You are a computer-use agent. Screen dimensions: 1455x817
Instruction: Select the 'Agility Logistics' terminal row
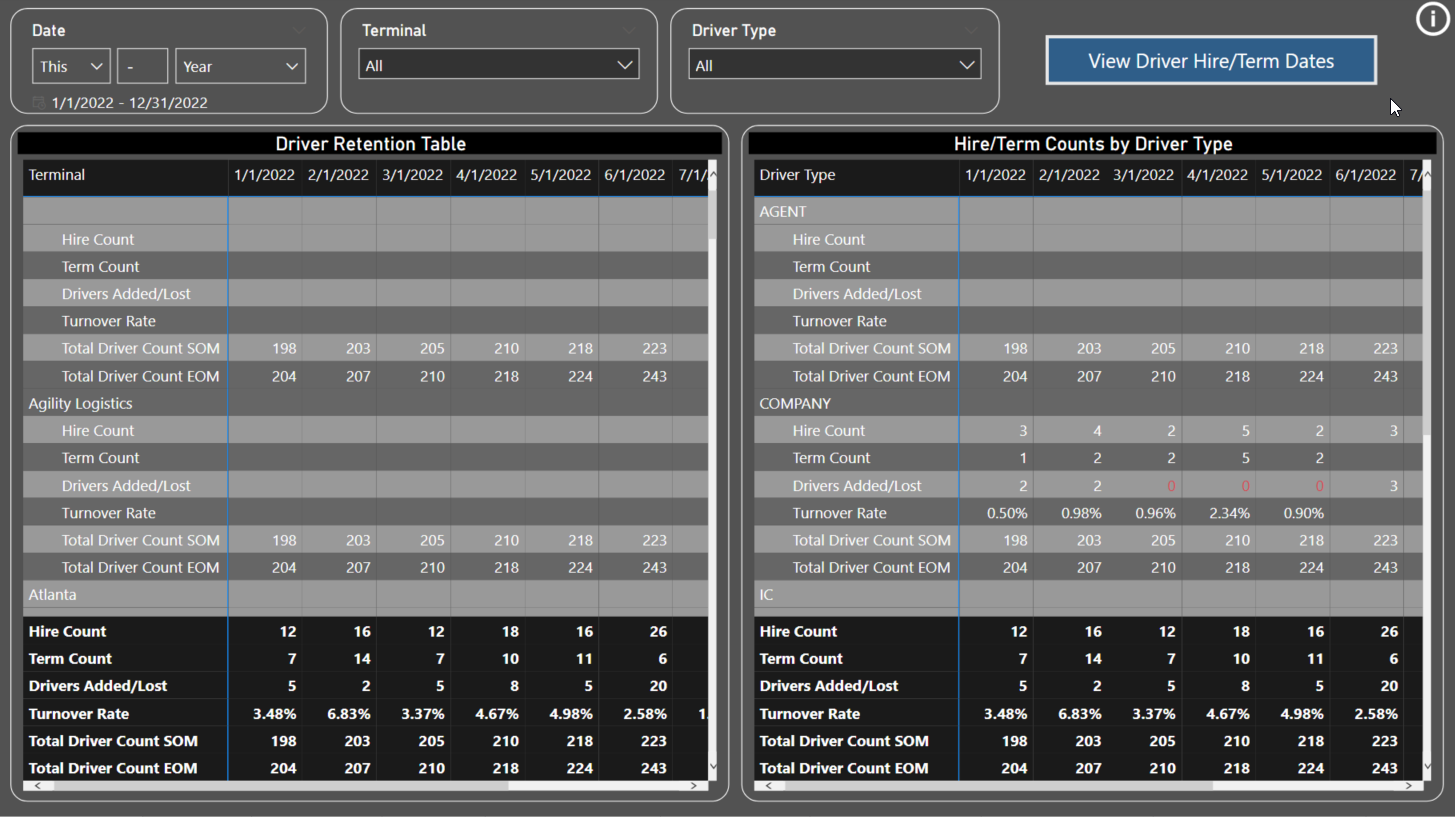click(80, 403)
